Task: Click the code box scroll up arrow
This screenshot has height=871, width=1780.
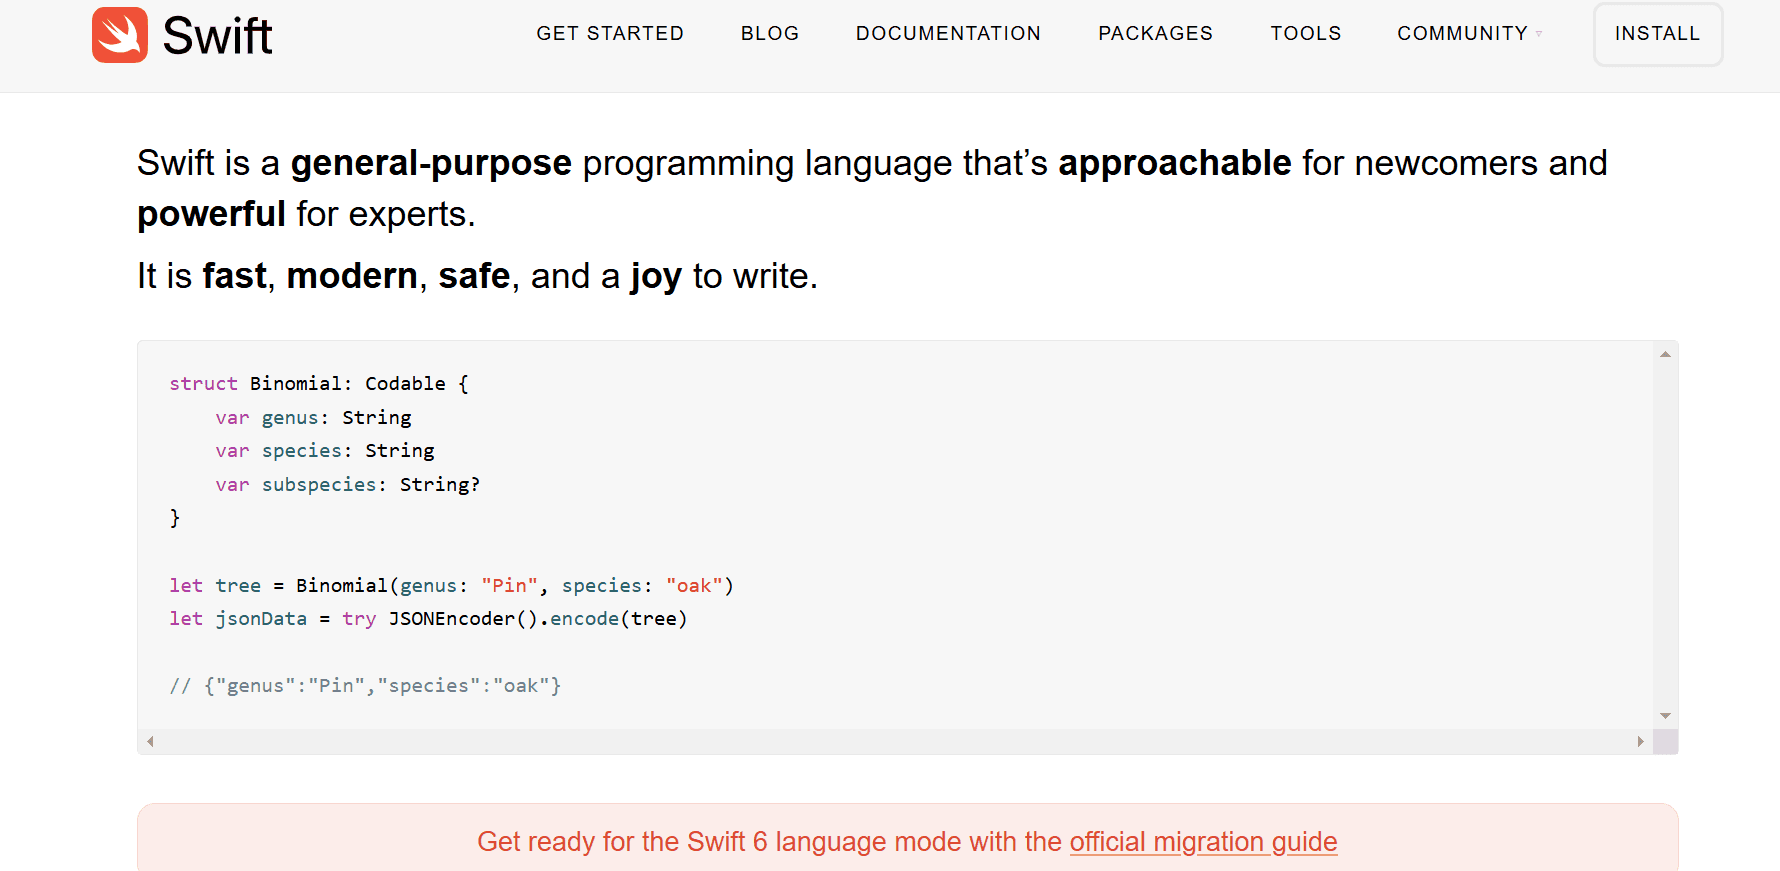Action: (x=1665, y=354)
